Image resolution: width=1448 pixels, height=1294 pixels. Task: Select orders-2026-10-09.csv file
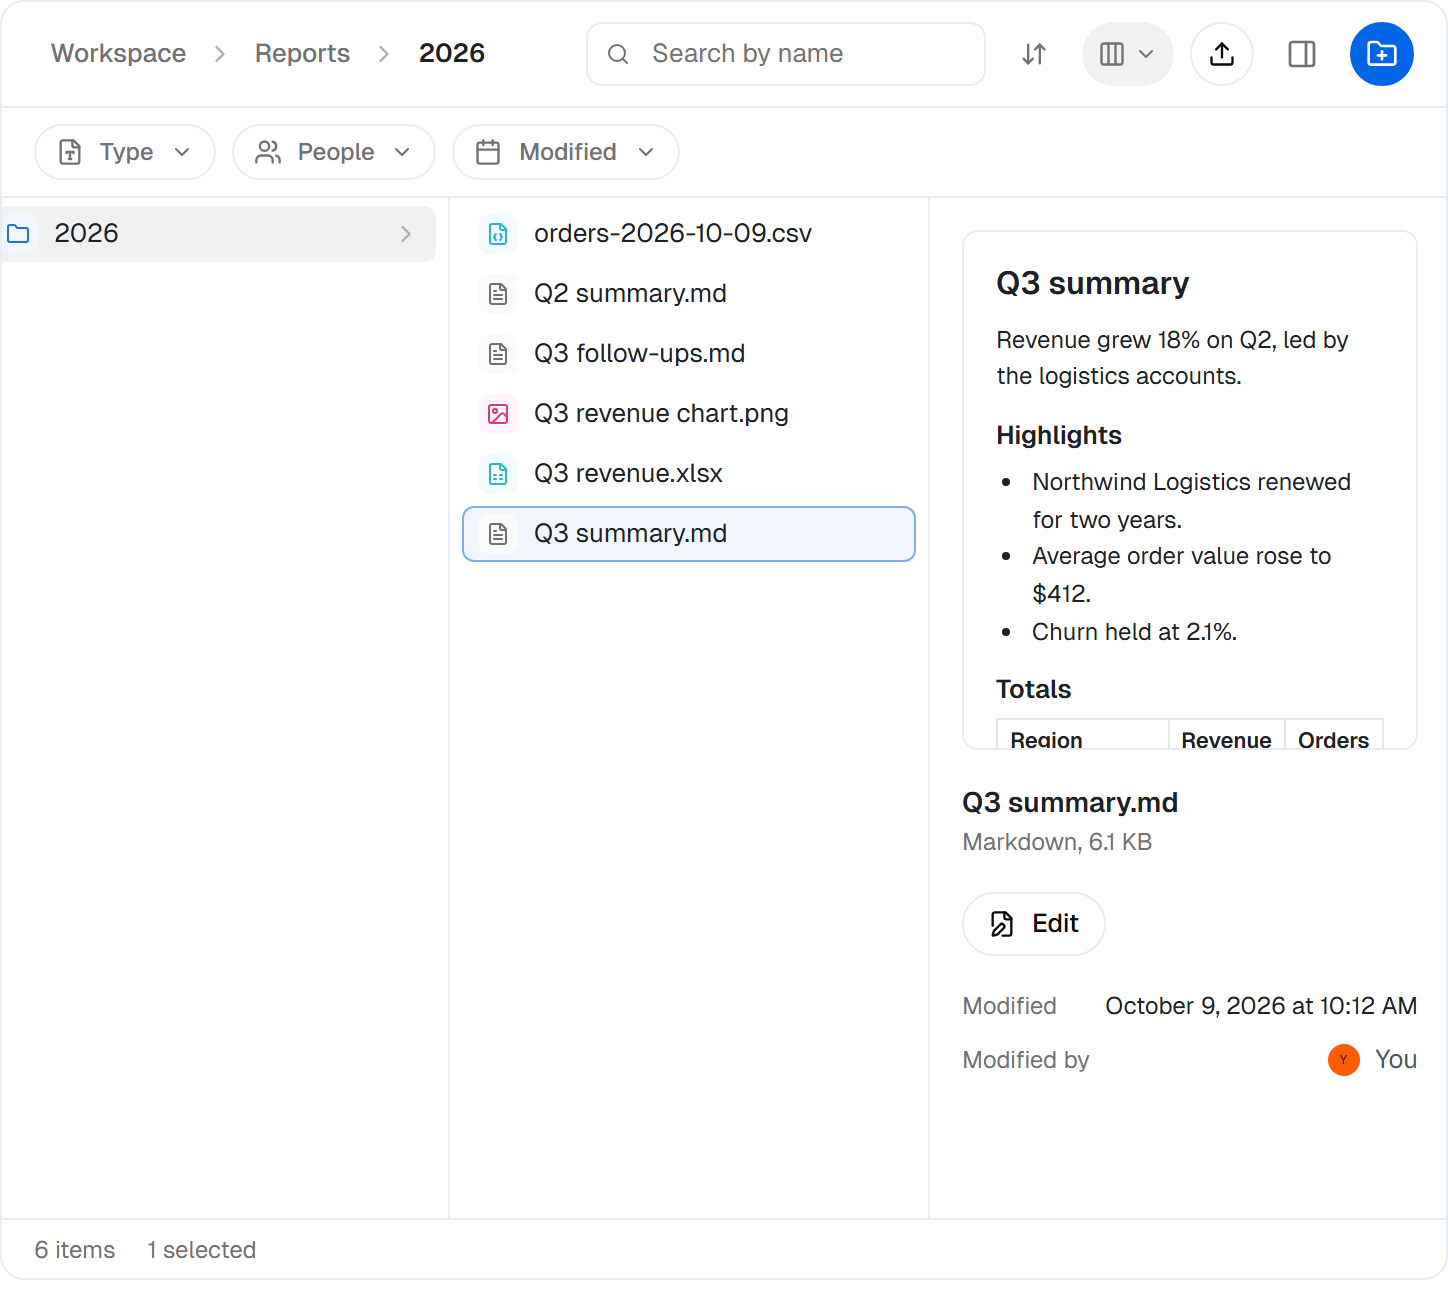click(x=689, y=234)
